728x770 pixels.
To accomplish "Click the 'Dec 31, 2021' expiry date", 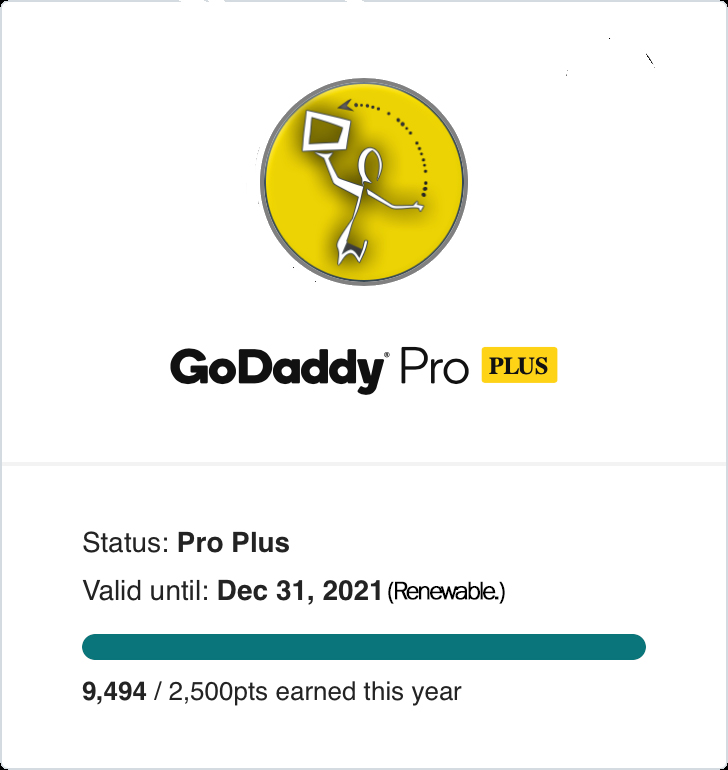I will pyautogui.click(x=300, y=590).
